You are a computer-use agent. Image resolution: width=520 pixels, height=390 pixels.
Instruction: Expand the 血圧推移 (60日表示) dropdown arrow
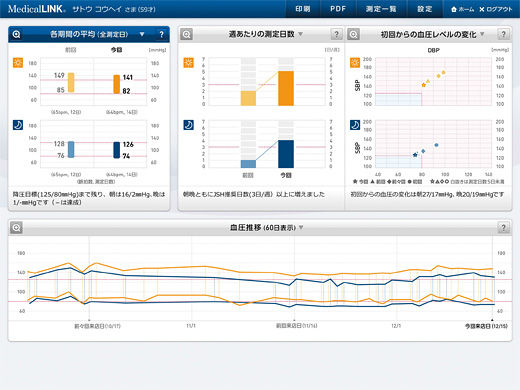click(301, 227)
